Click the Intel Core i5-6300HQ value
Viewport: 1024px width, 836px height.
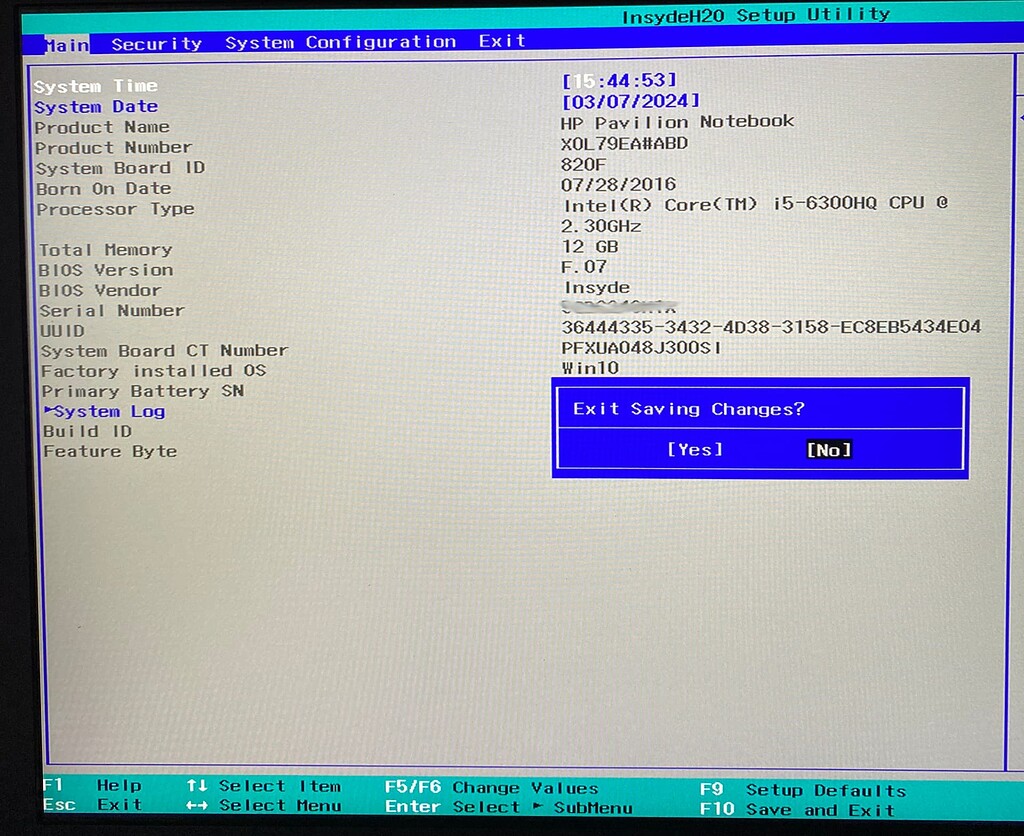[756, 214]
